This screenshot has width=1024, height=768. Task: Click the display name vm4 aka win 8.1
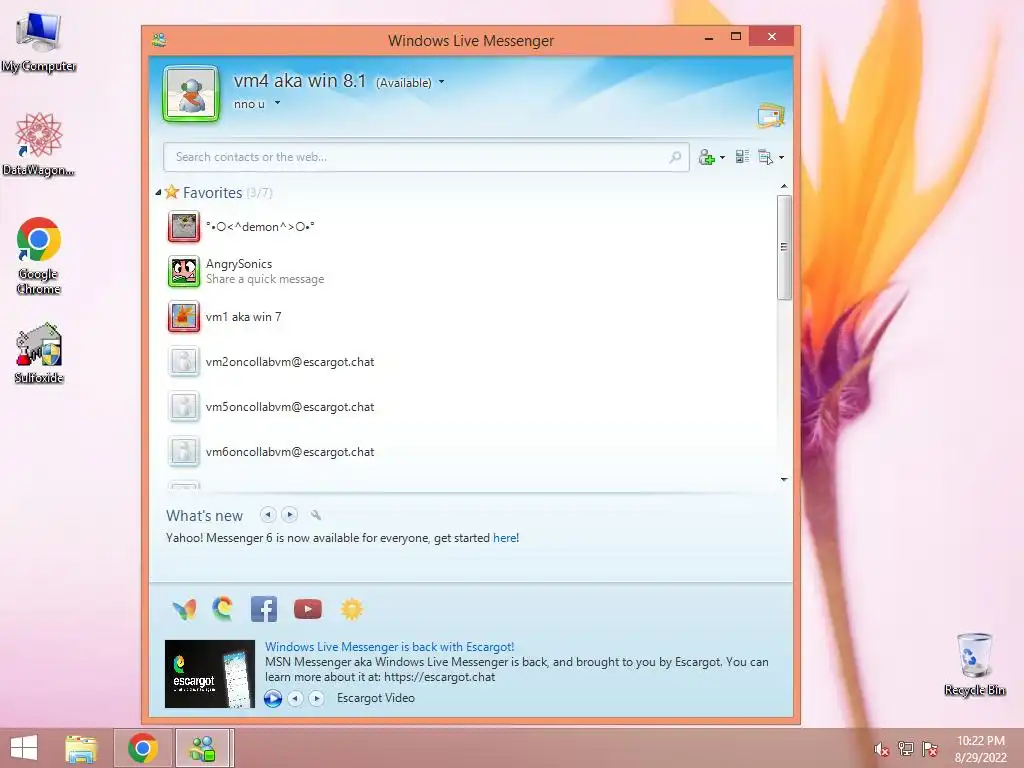click(300, 81)
